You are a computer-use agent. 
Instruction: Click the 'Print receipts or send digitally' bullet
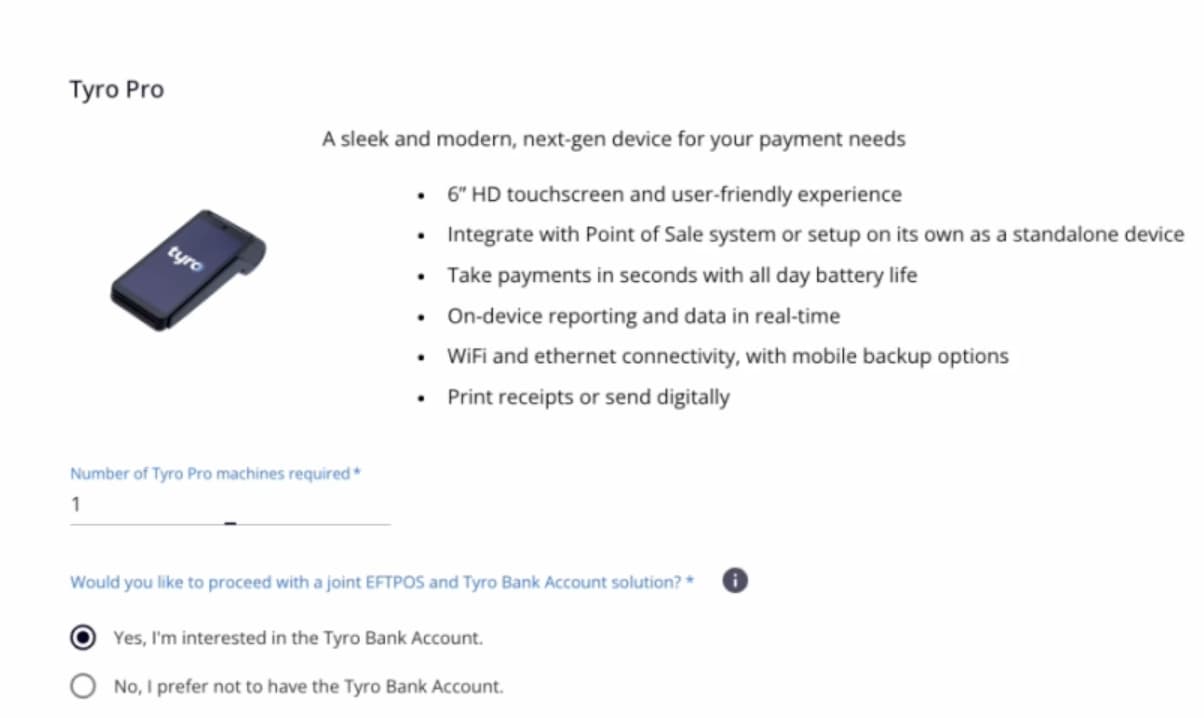click(x=588, y=397)
